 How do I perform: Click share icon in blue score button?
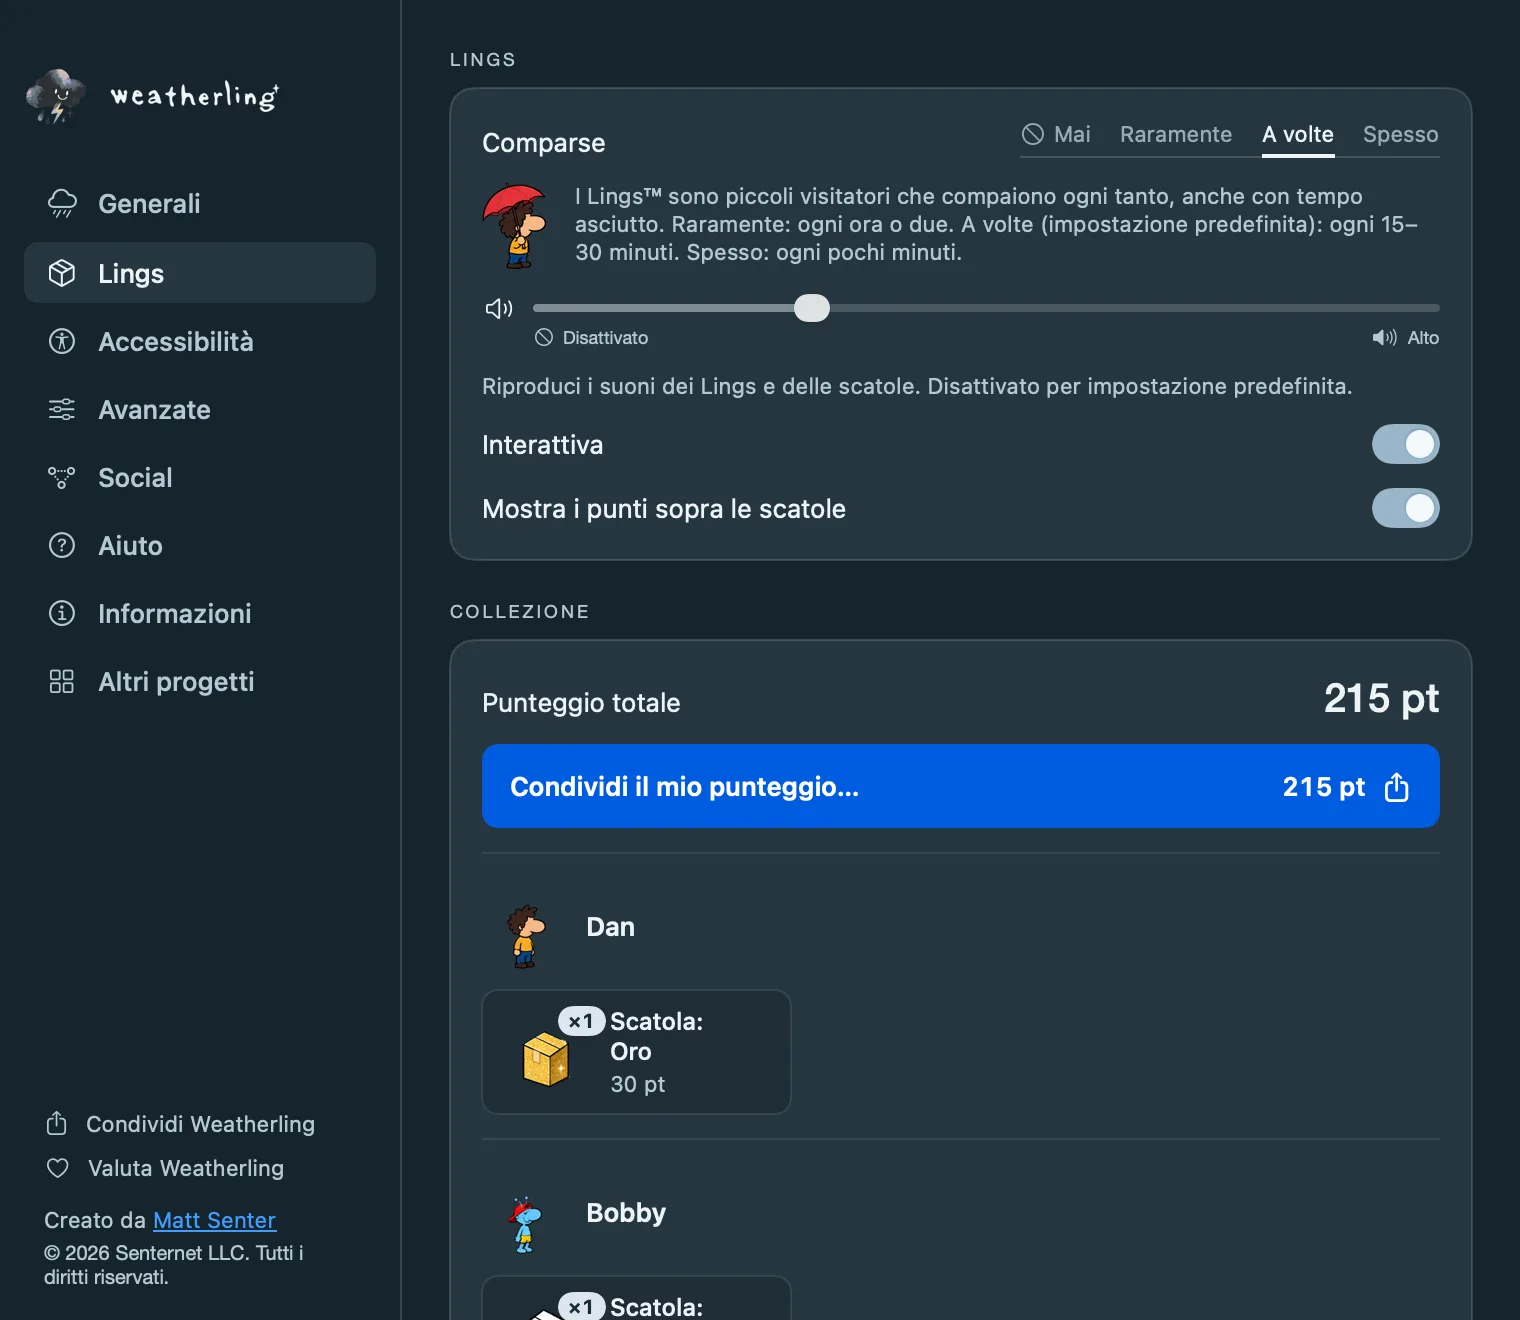pyautogui.click(x=1397, y=787)
